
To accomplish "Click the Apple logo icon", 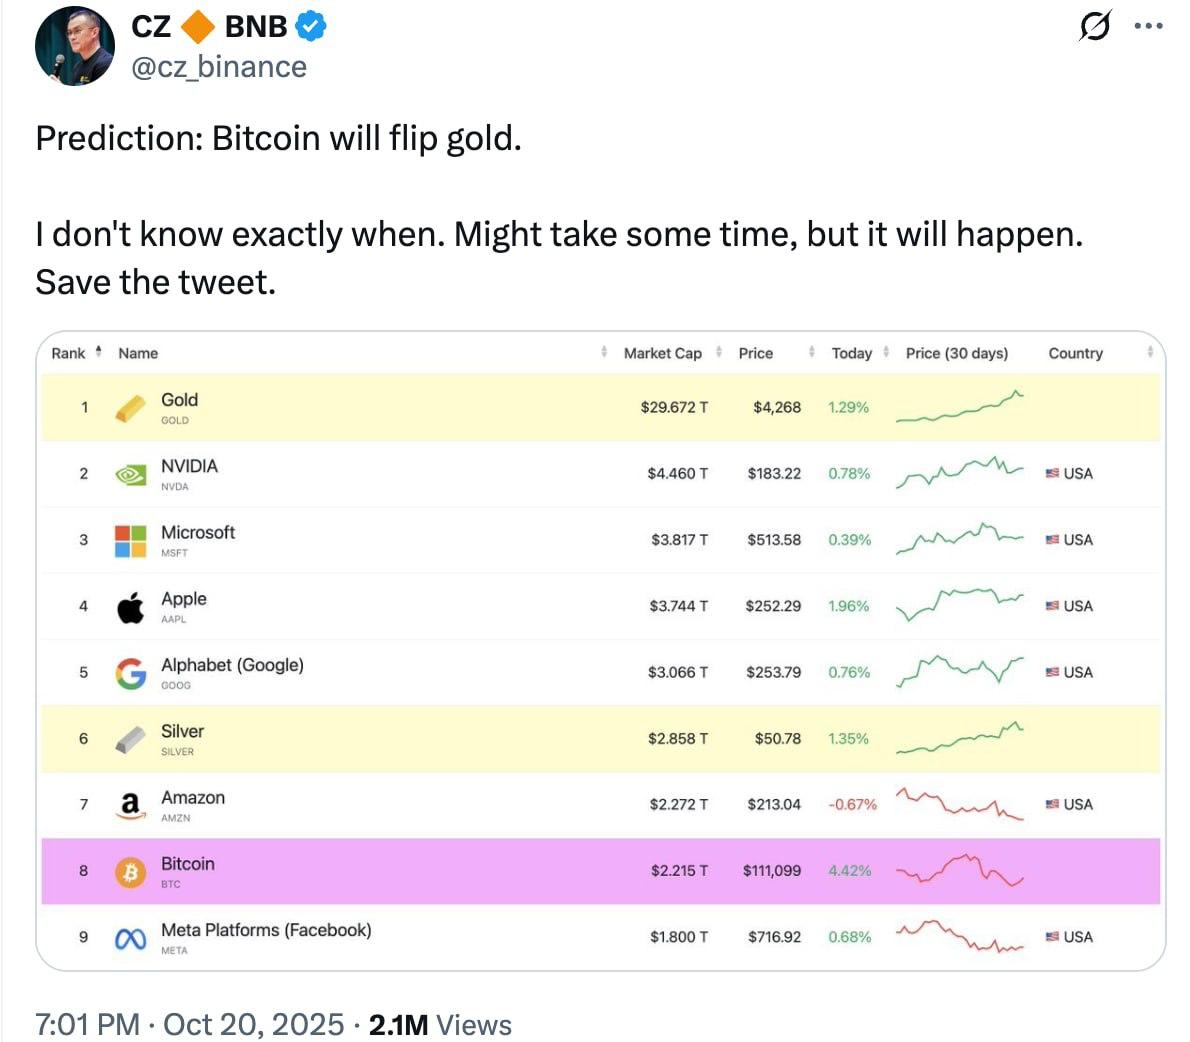I will 130,606.
